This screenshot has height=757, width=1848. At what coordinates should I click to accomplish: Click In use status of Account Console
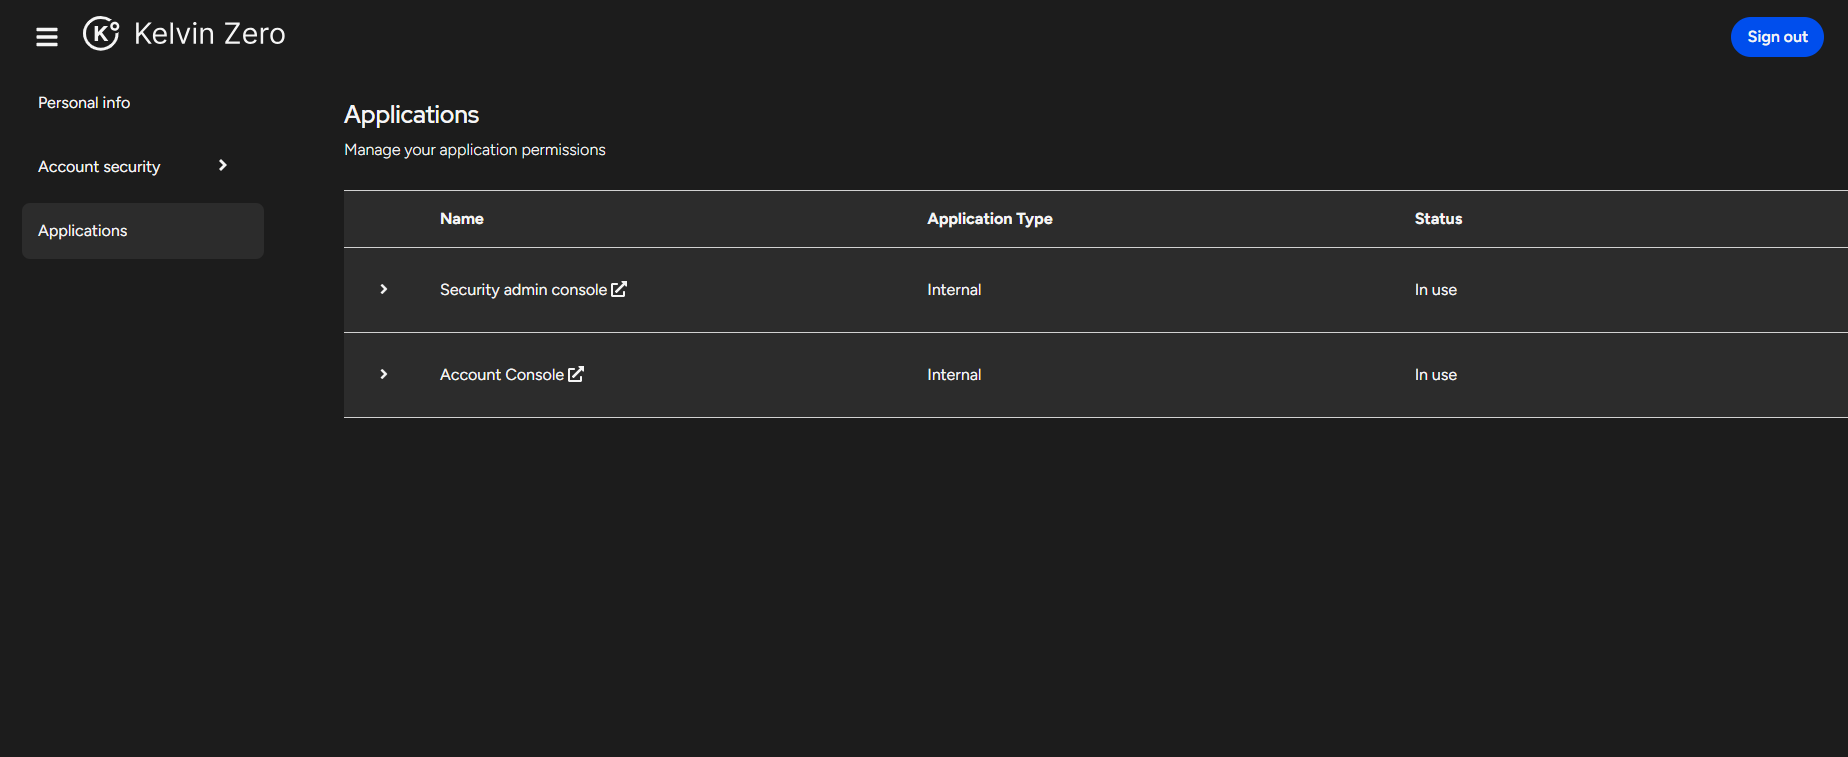1435,375
